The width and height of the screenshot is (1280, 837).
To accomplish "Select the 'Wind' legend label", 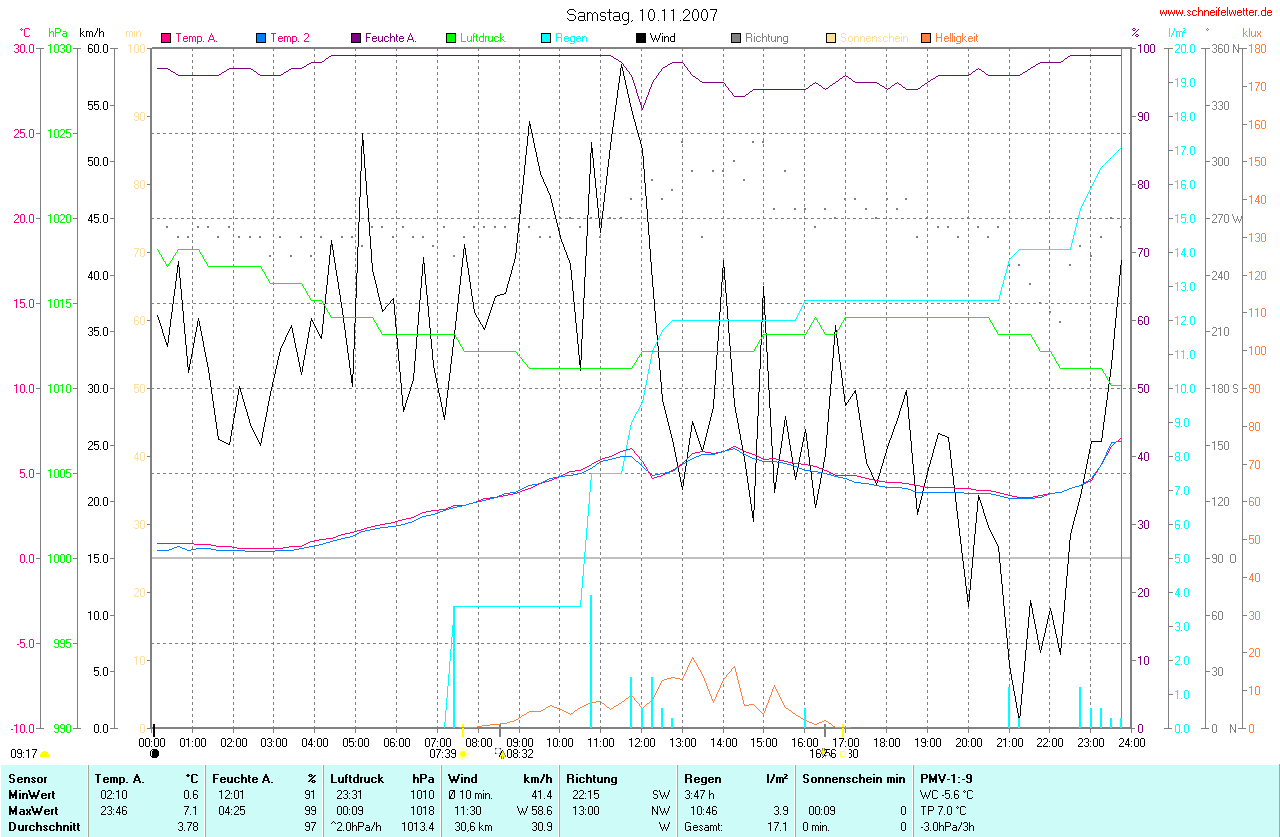I will point(662,38).
